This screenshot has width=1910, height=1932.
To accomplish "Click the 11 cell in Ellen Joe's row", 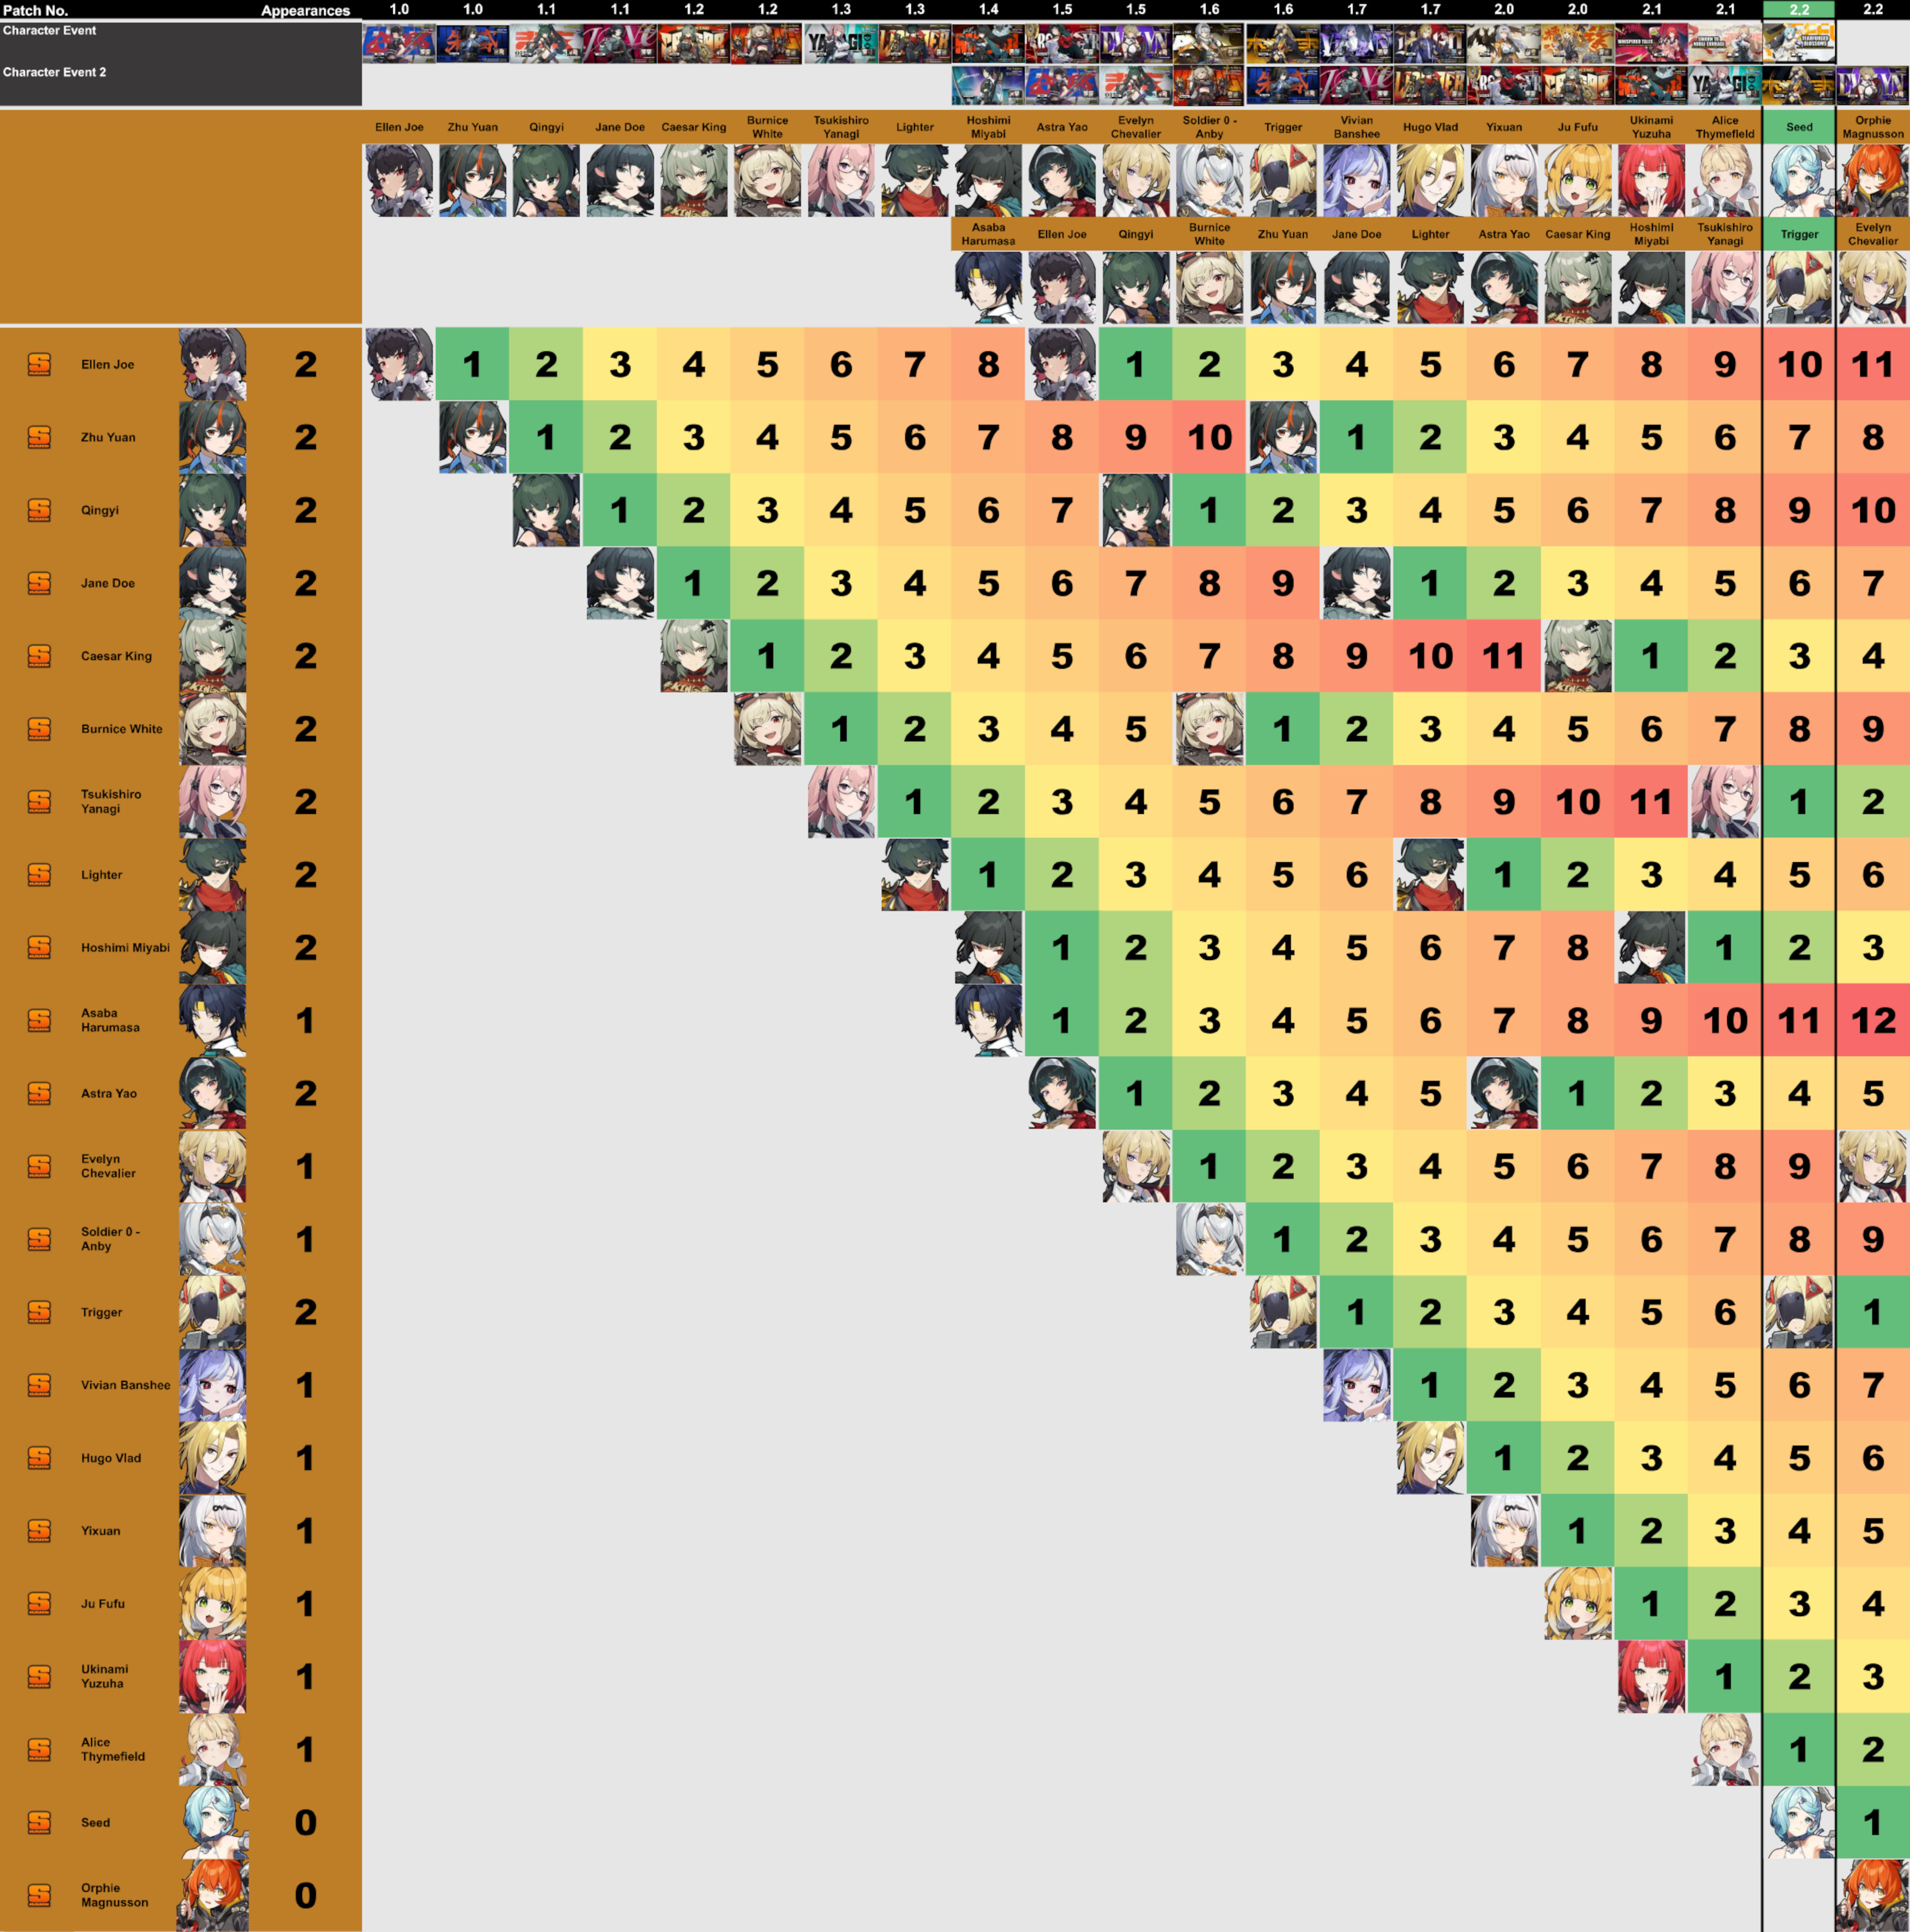I will [1873, 364].
